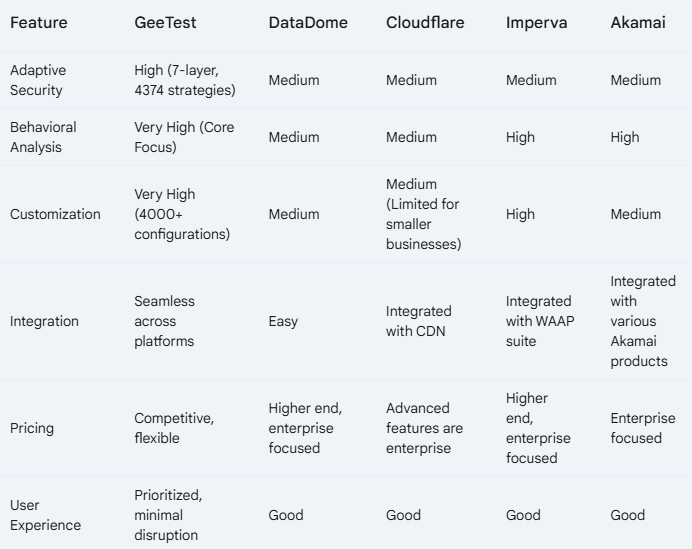This screenshot has height=549, width=692.
Task: Click 'Limited for smaller businesses' Cloudflare cell
Action: click(423, 214)
